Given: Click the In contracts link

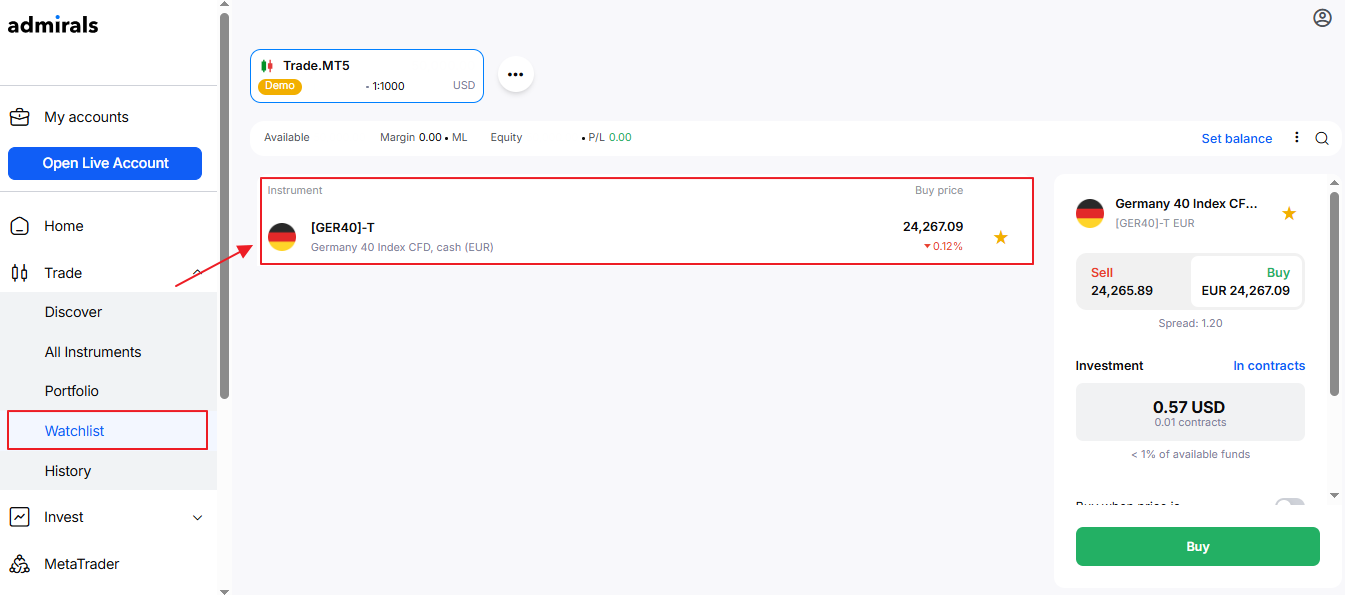Looking at the screenshot, I should click(1269, 366).
